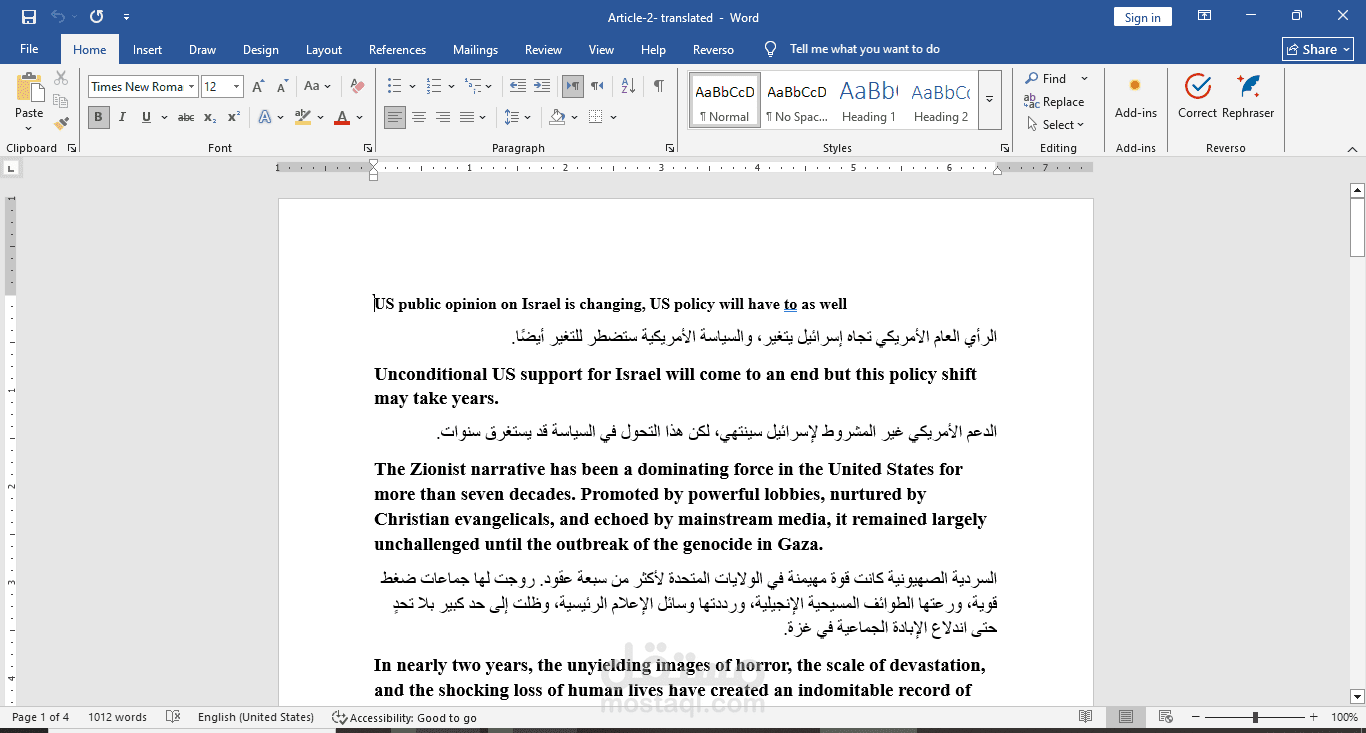Decrease font size with the shrink icon
The width and height of the screenshot is (1366, 733).
click(x=282, y=87)
